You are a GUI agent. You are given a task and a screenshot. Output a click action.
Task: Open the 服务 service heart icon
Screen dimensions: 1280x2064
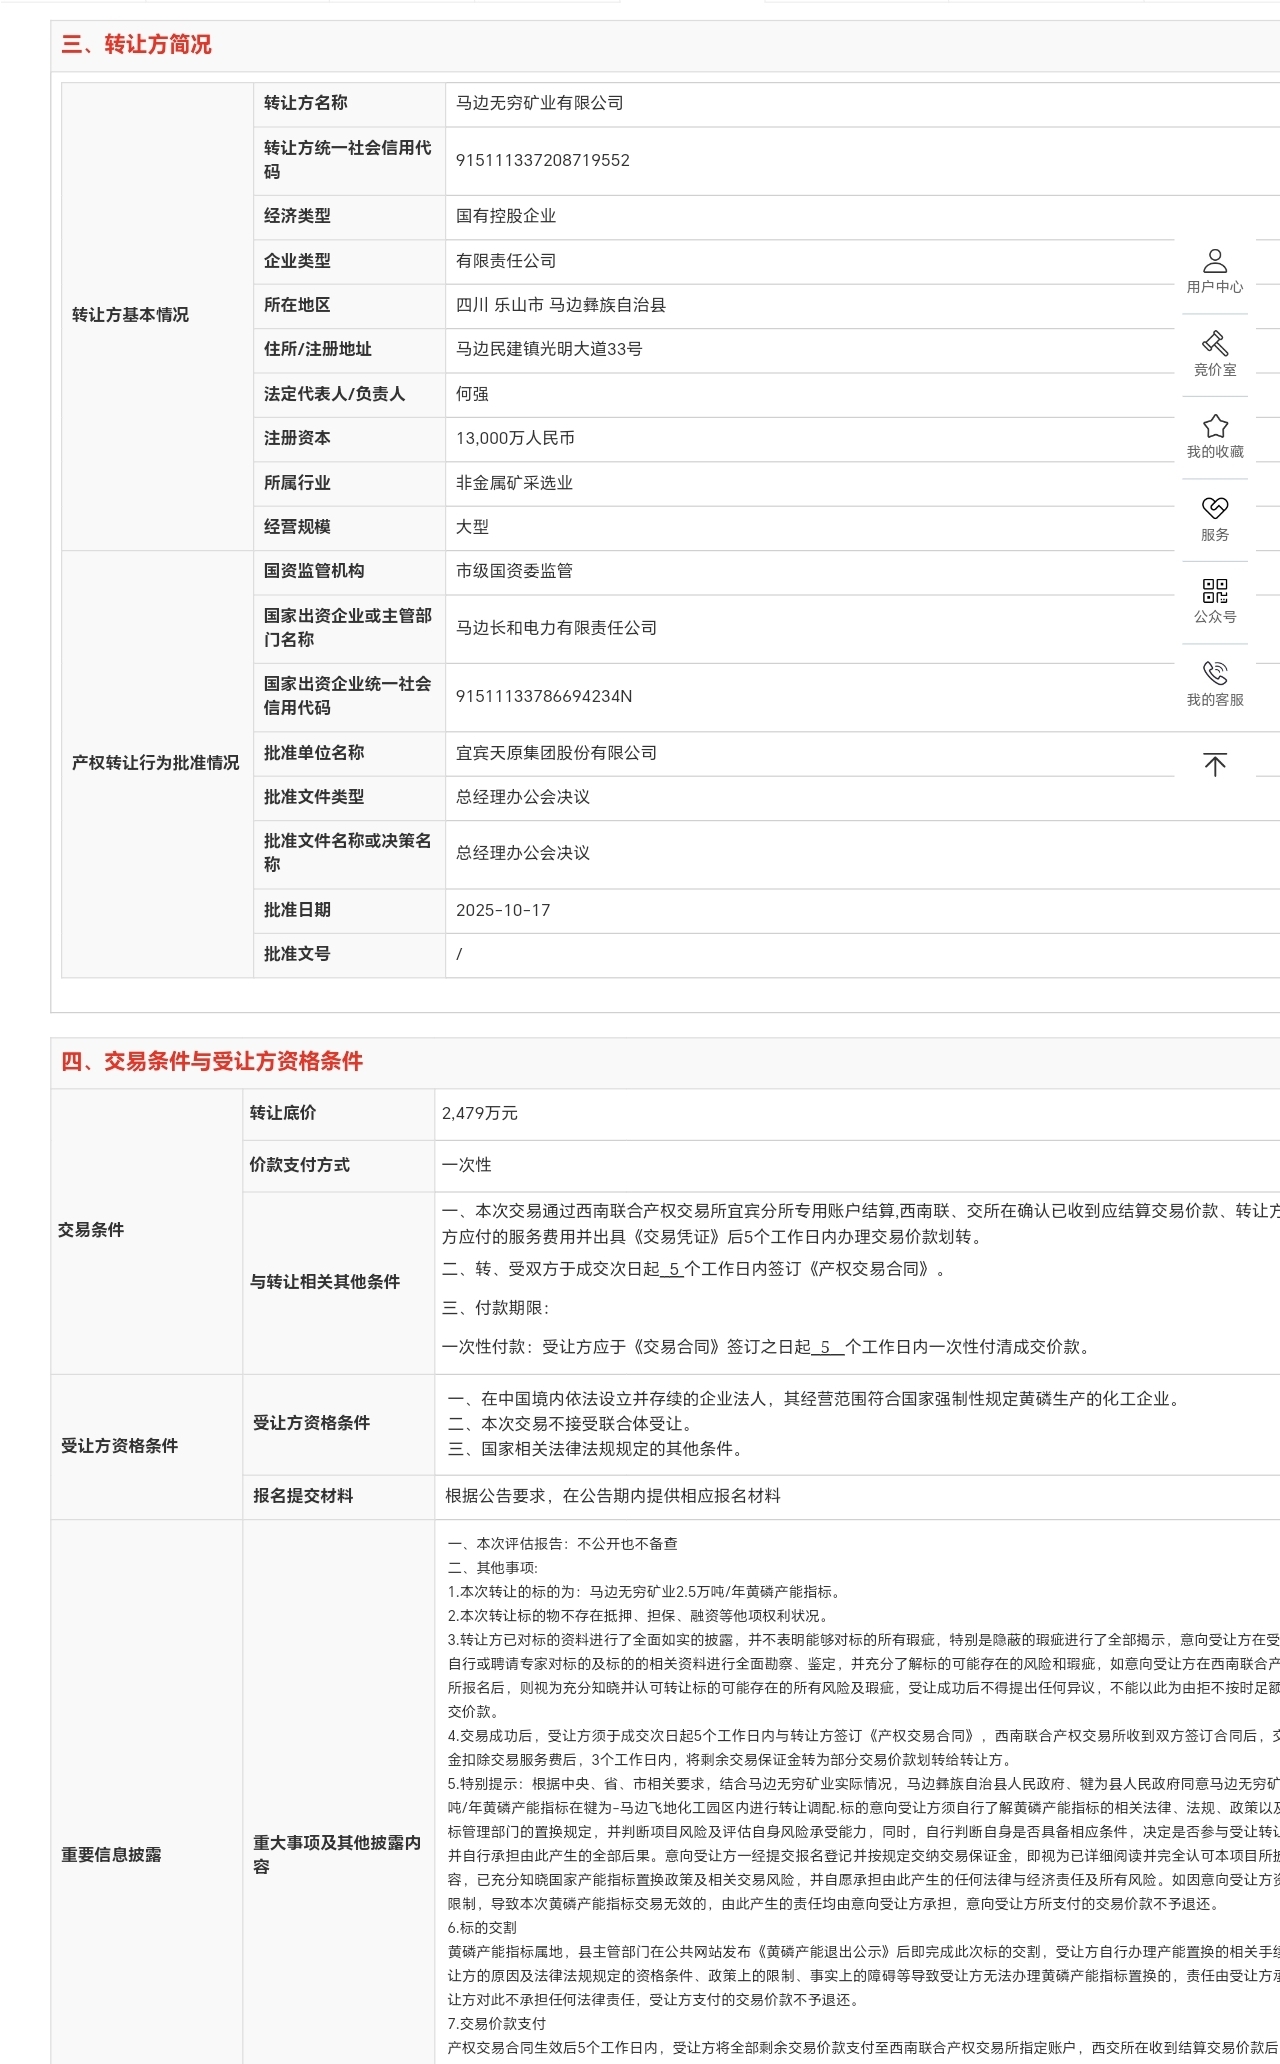(1215, 520)
